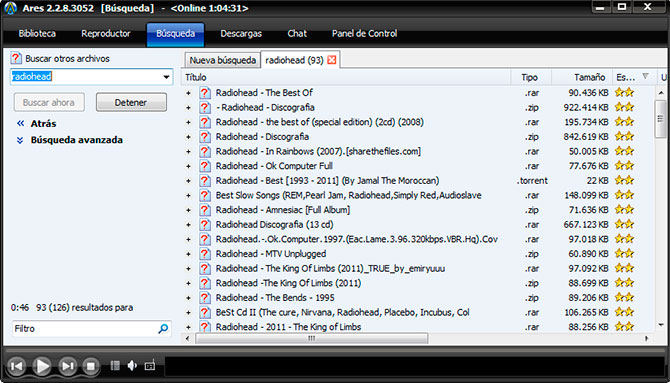Expand the In Rainbows (2007) row
Screen dimensions: 670x383
(188, 152)
